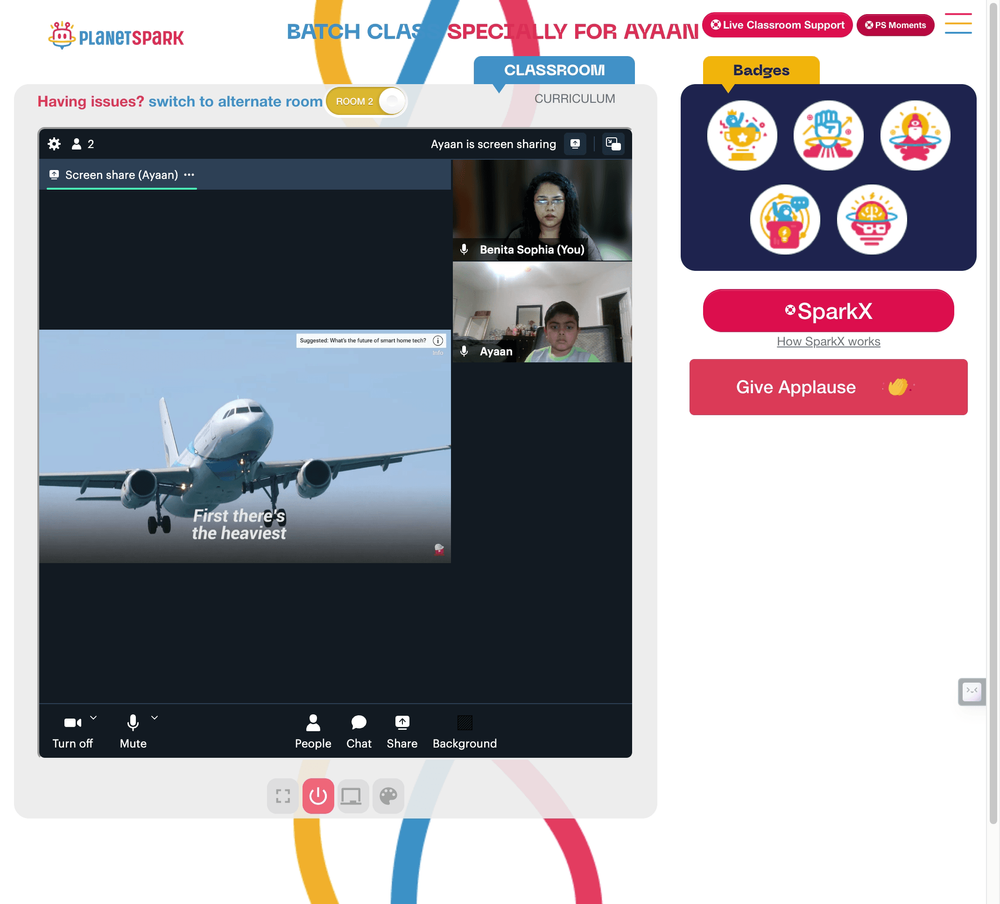This screenshot has width=1000, height=904.
Task: Open screen share tab more options
Action: [189, 175]
